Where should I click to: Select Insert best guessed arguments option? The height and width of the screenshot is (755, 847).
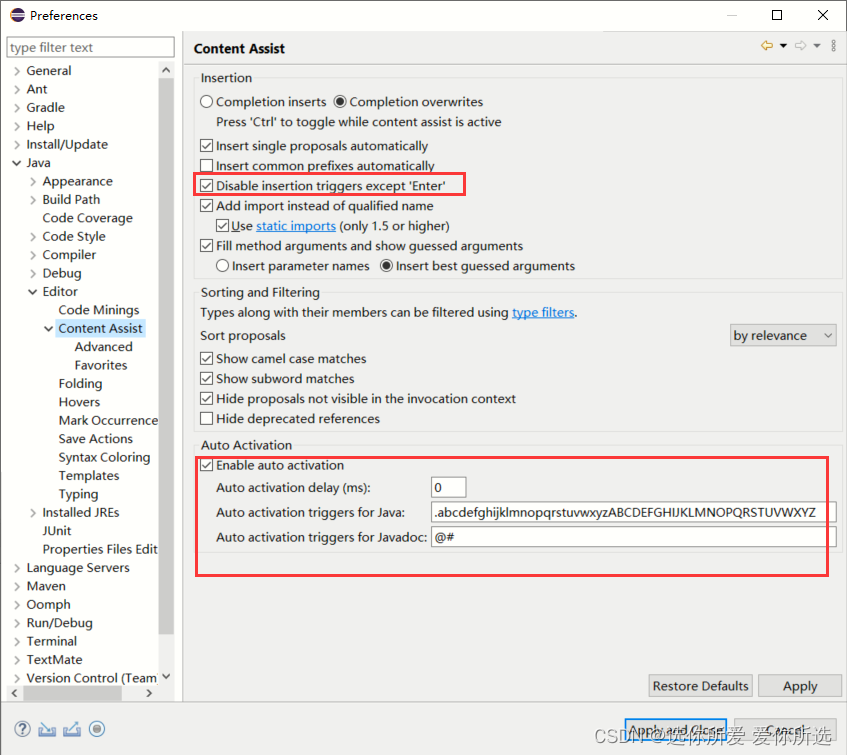(x=386, y=266)
